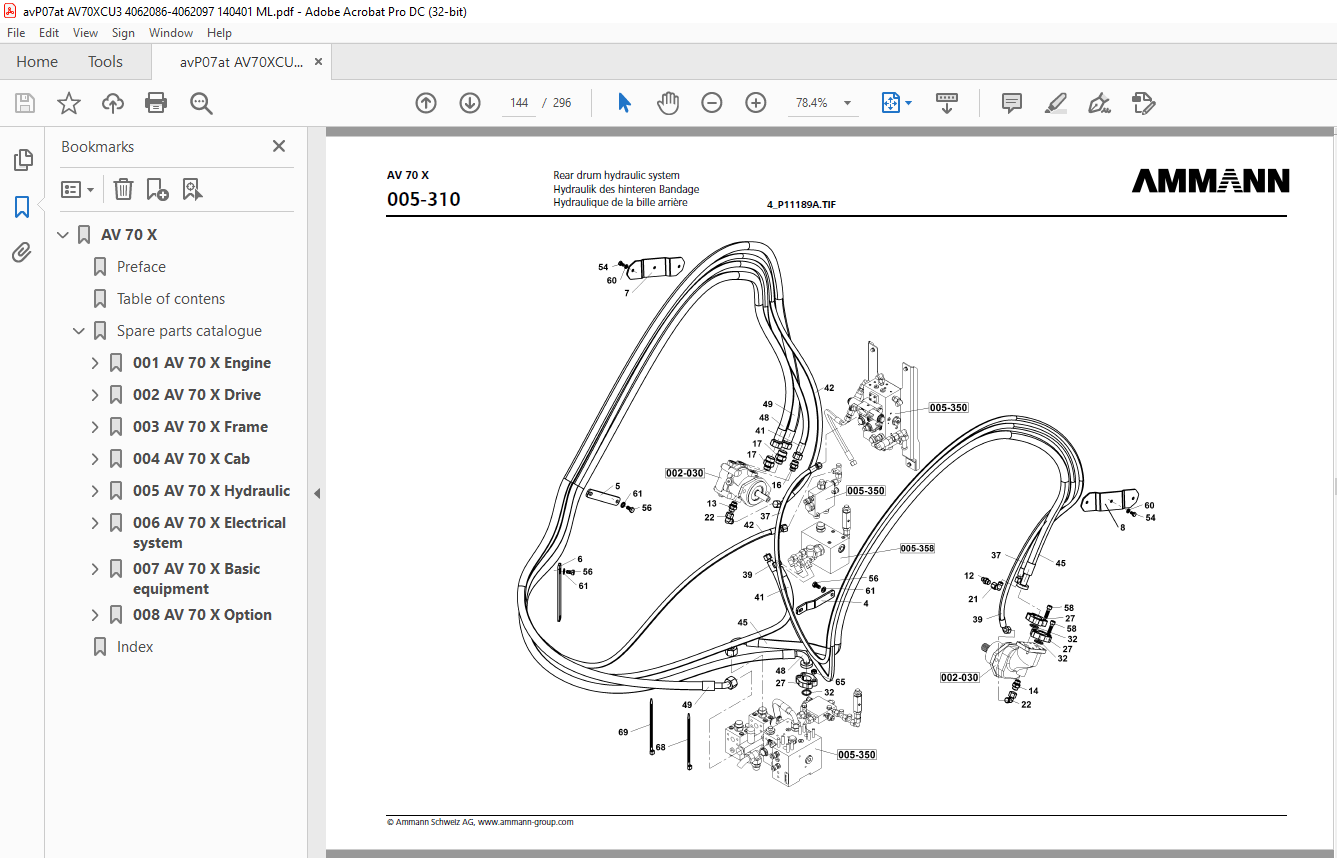Screen dimensions: 1337x858
Task: Switch to the Home tab
Action: point(37,62)
